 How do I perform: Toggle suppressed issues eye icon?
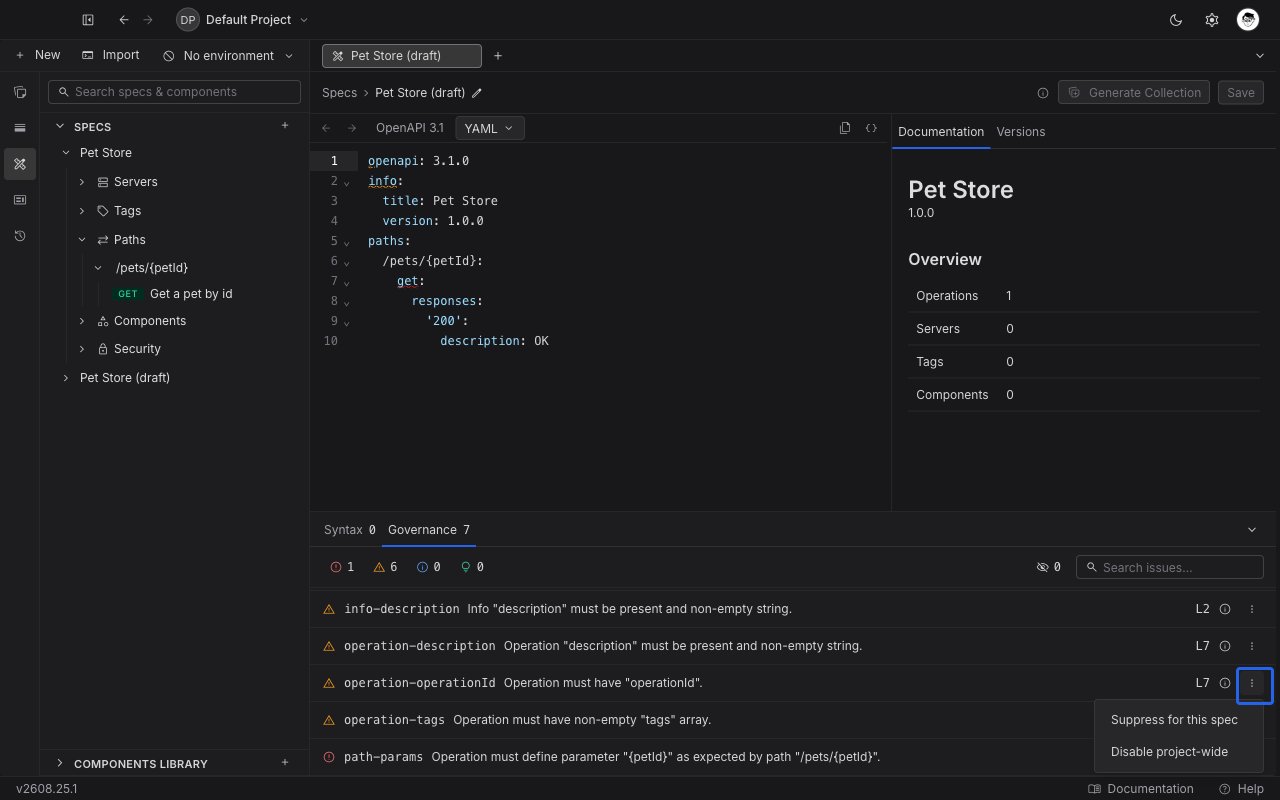coord(1049,567)
